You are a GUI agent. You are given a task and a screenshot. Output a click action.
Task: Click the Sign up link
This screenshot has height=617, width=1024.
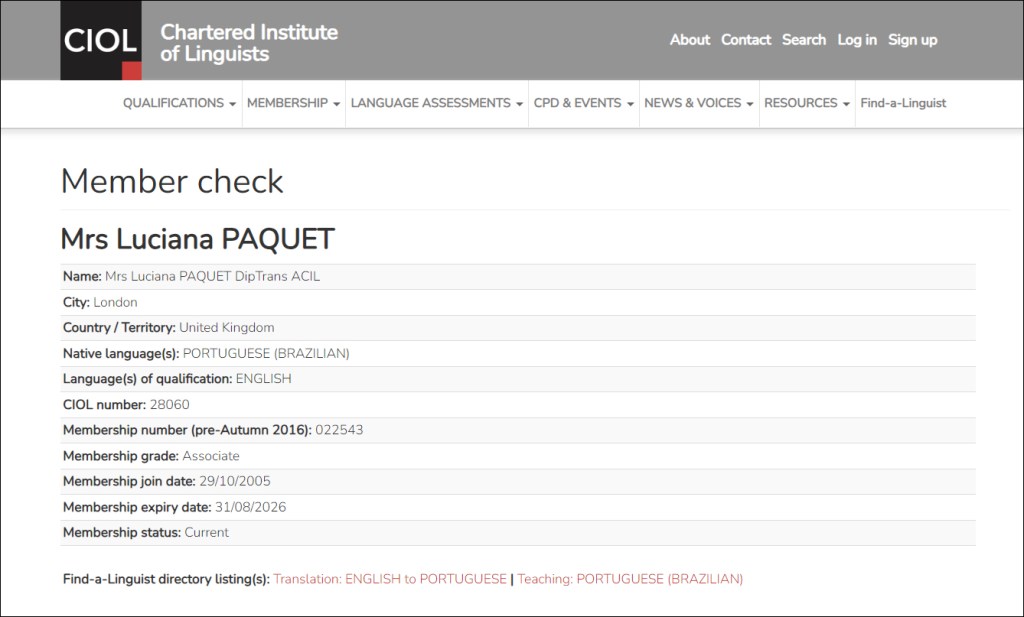pos(912,40)
